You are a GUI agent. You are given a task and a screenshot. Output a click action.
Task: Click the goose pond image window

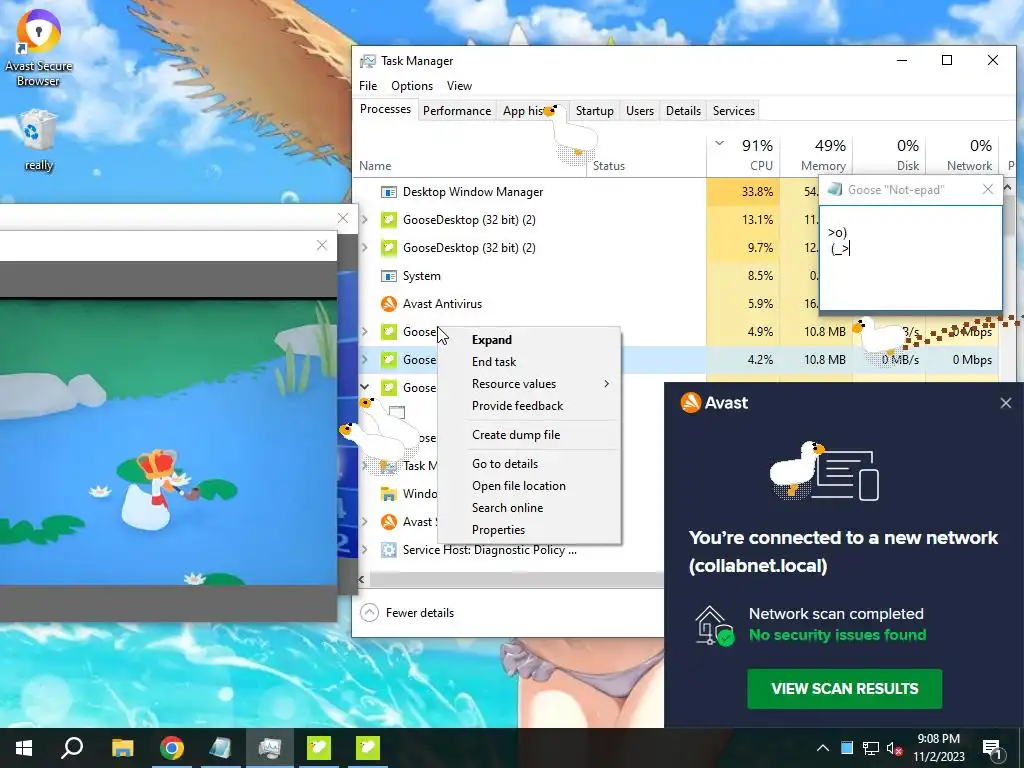point(168,441)
